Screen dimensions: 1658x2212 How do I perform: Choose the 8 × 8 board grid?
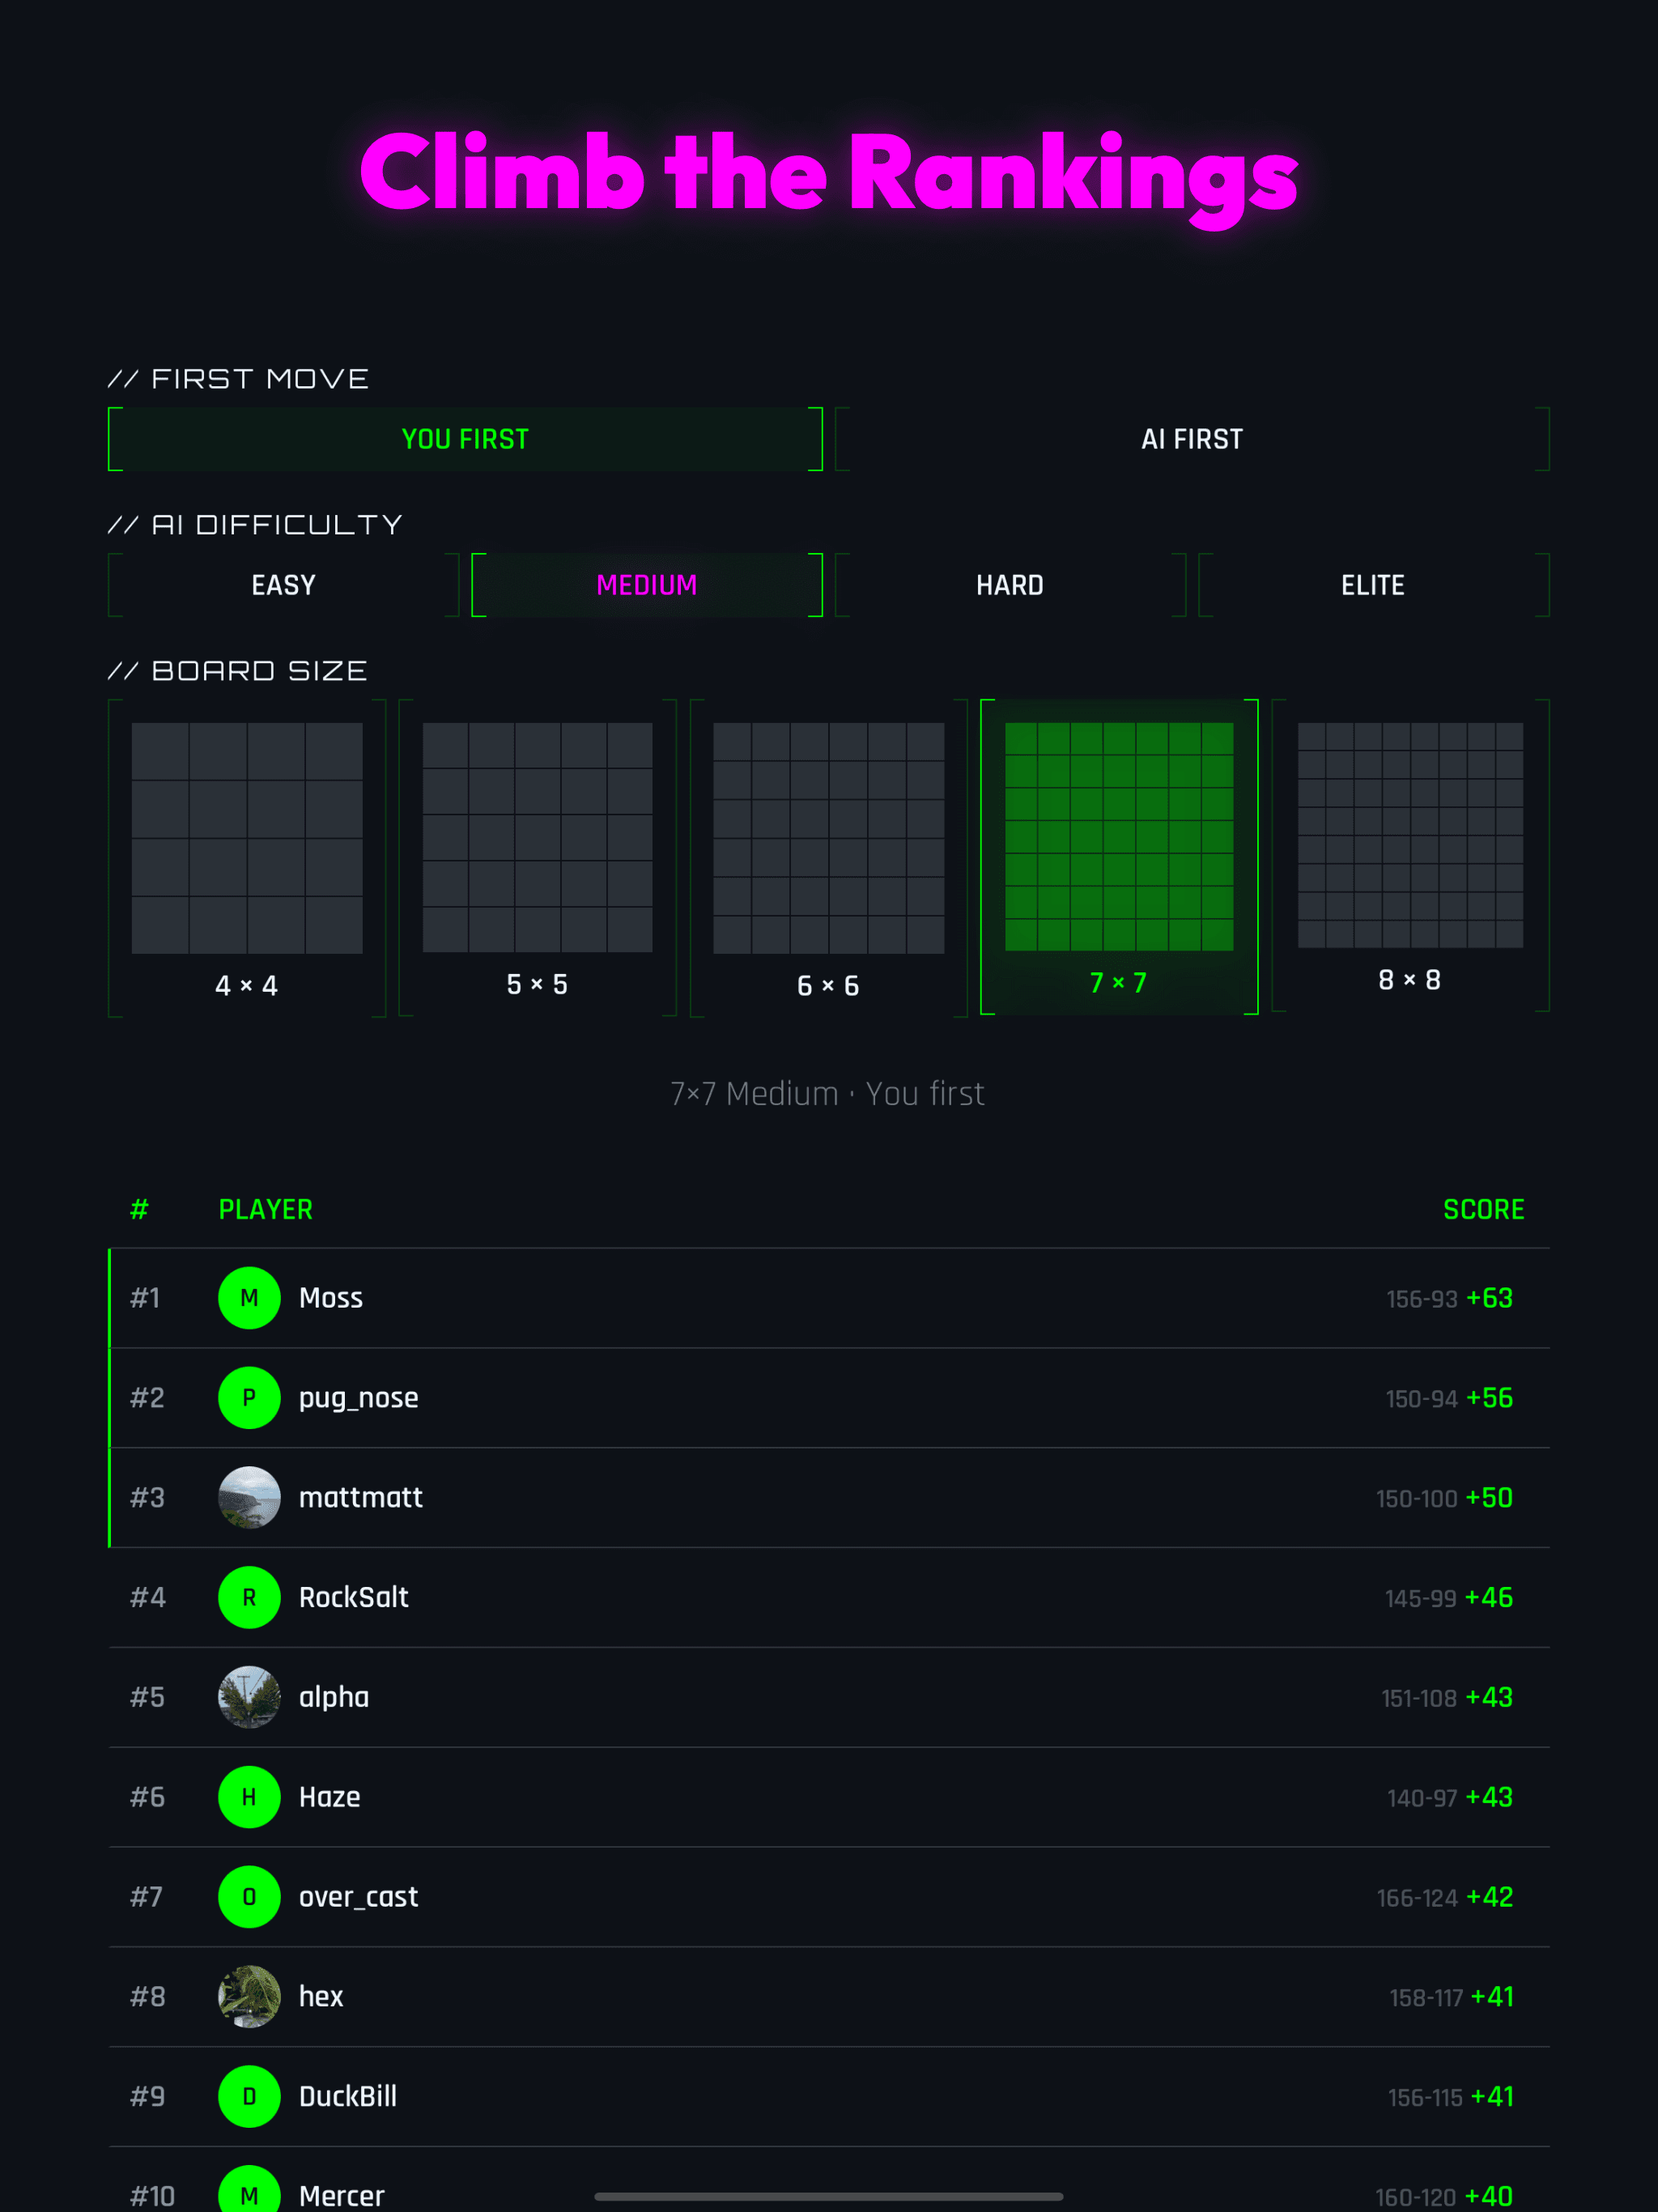click(1410, 836)
